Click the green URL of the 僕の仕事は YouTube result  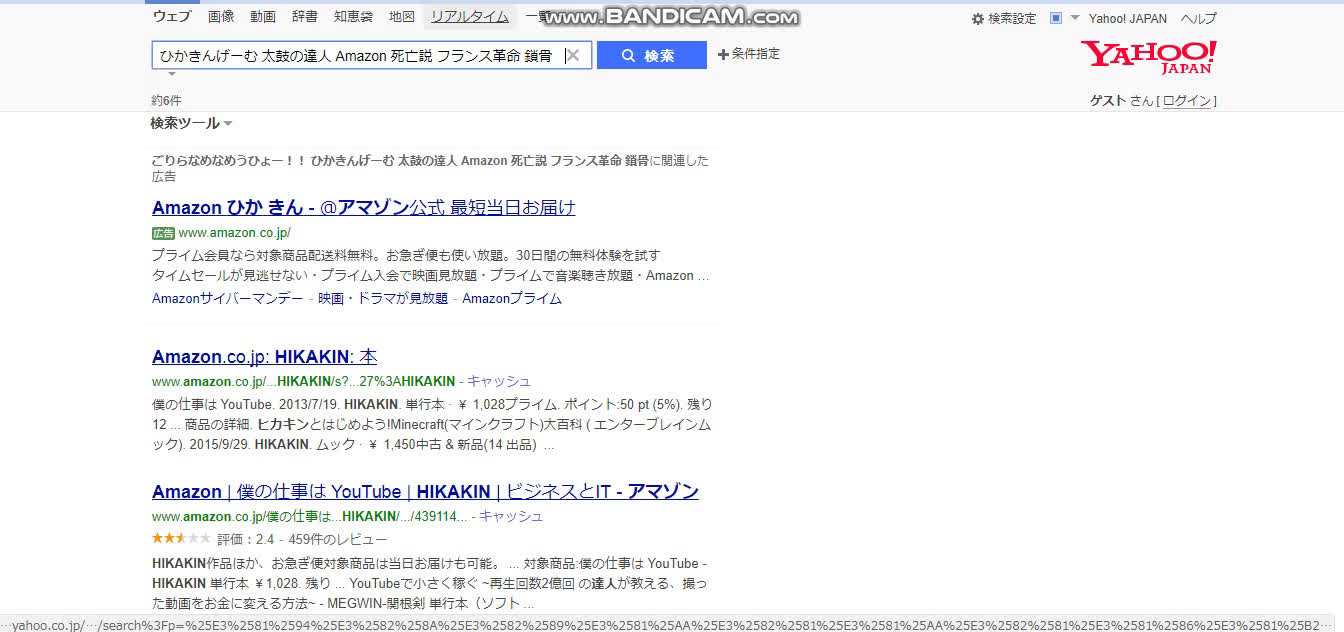tap(310, 517)
